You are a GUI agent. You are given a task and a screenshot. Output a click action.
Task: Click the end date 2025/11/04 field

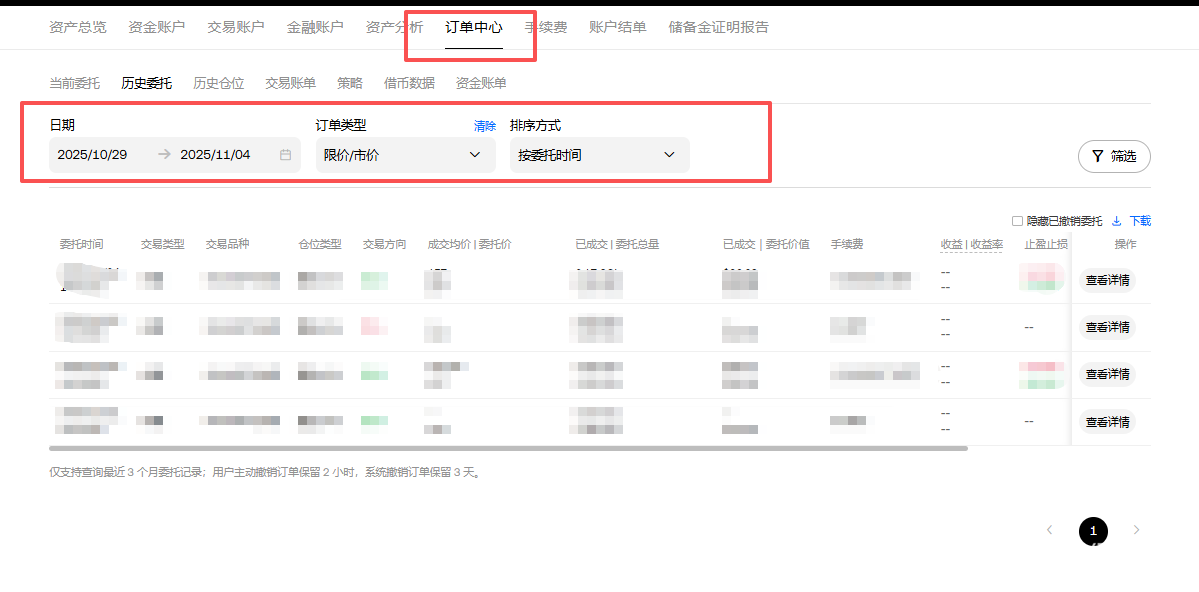tap(215, 155)
